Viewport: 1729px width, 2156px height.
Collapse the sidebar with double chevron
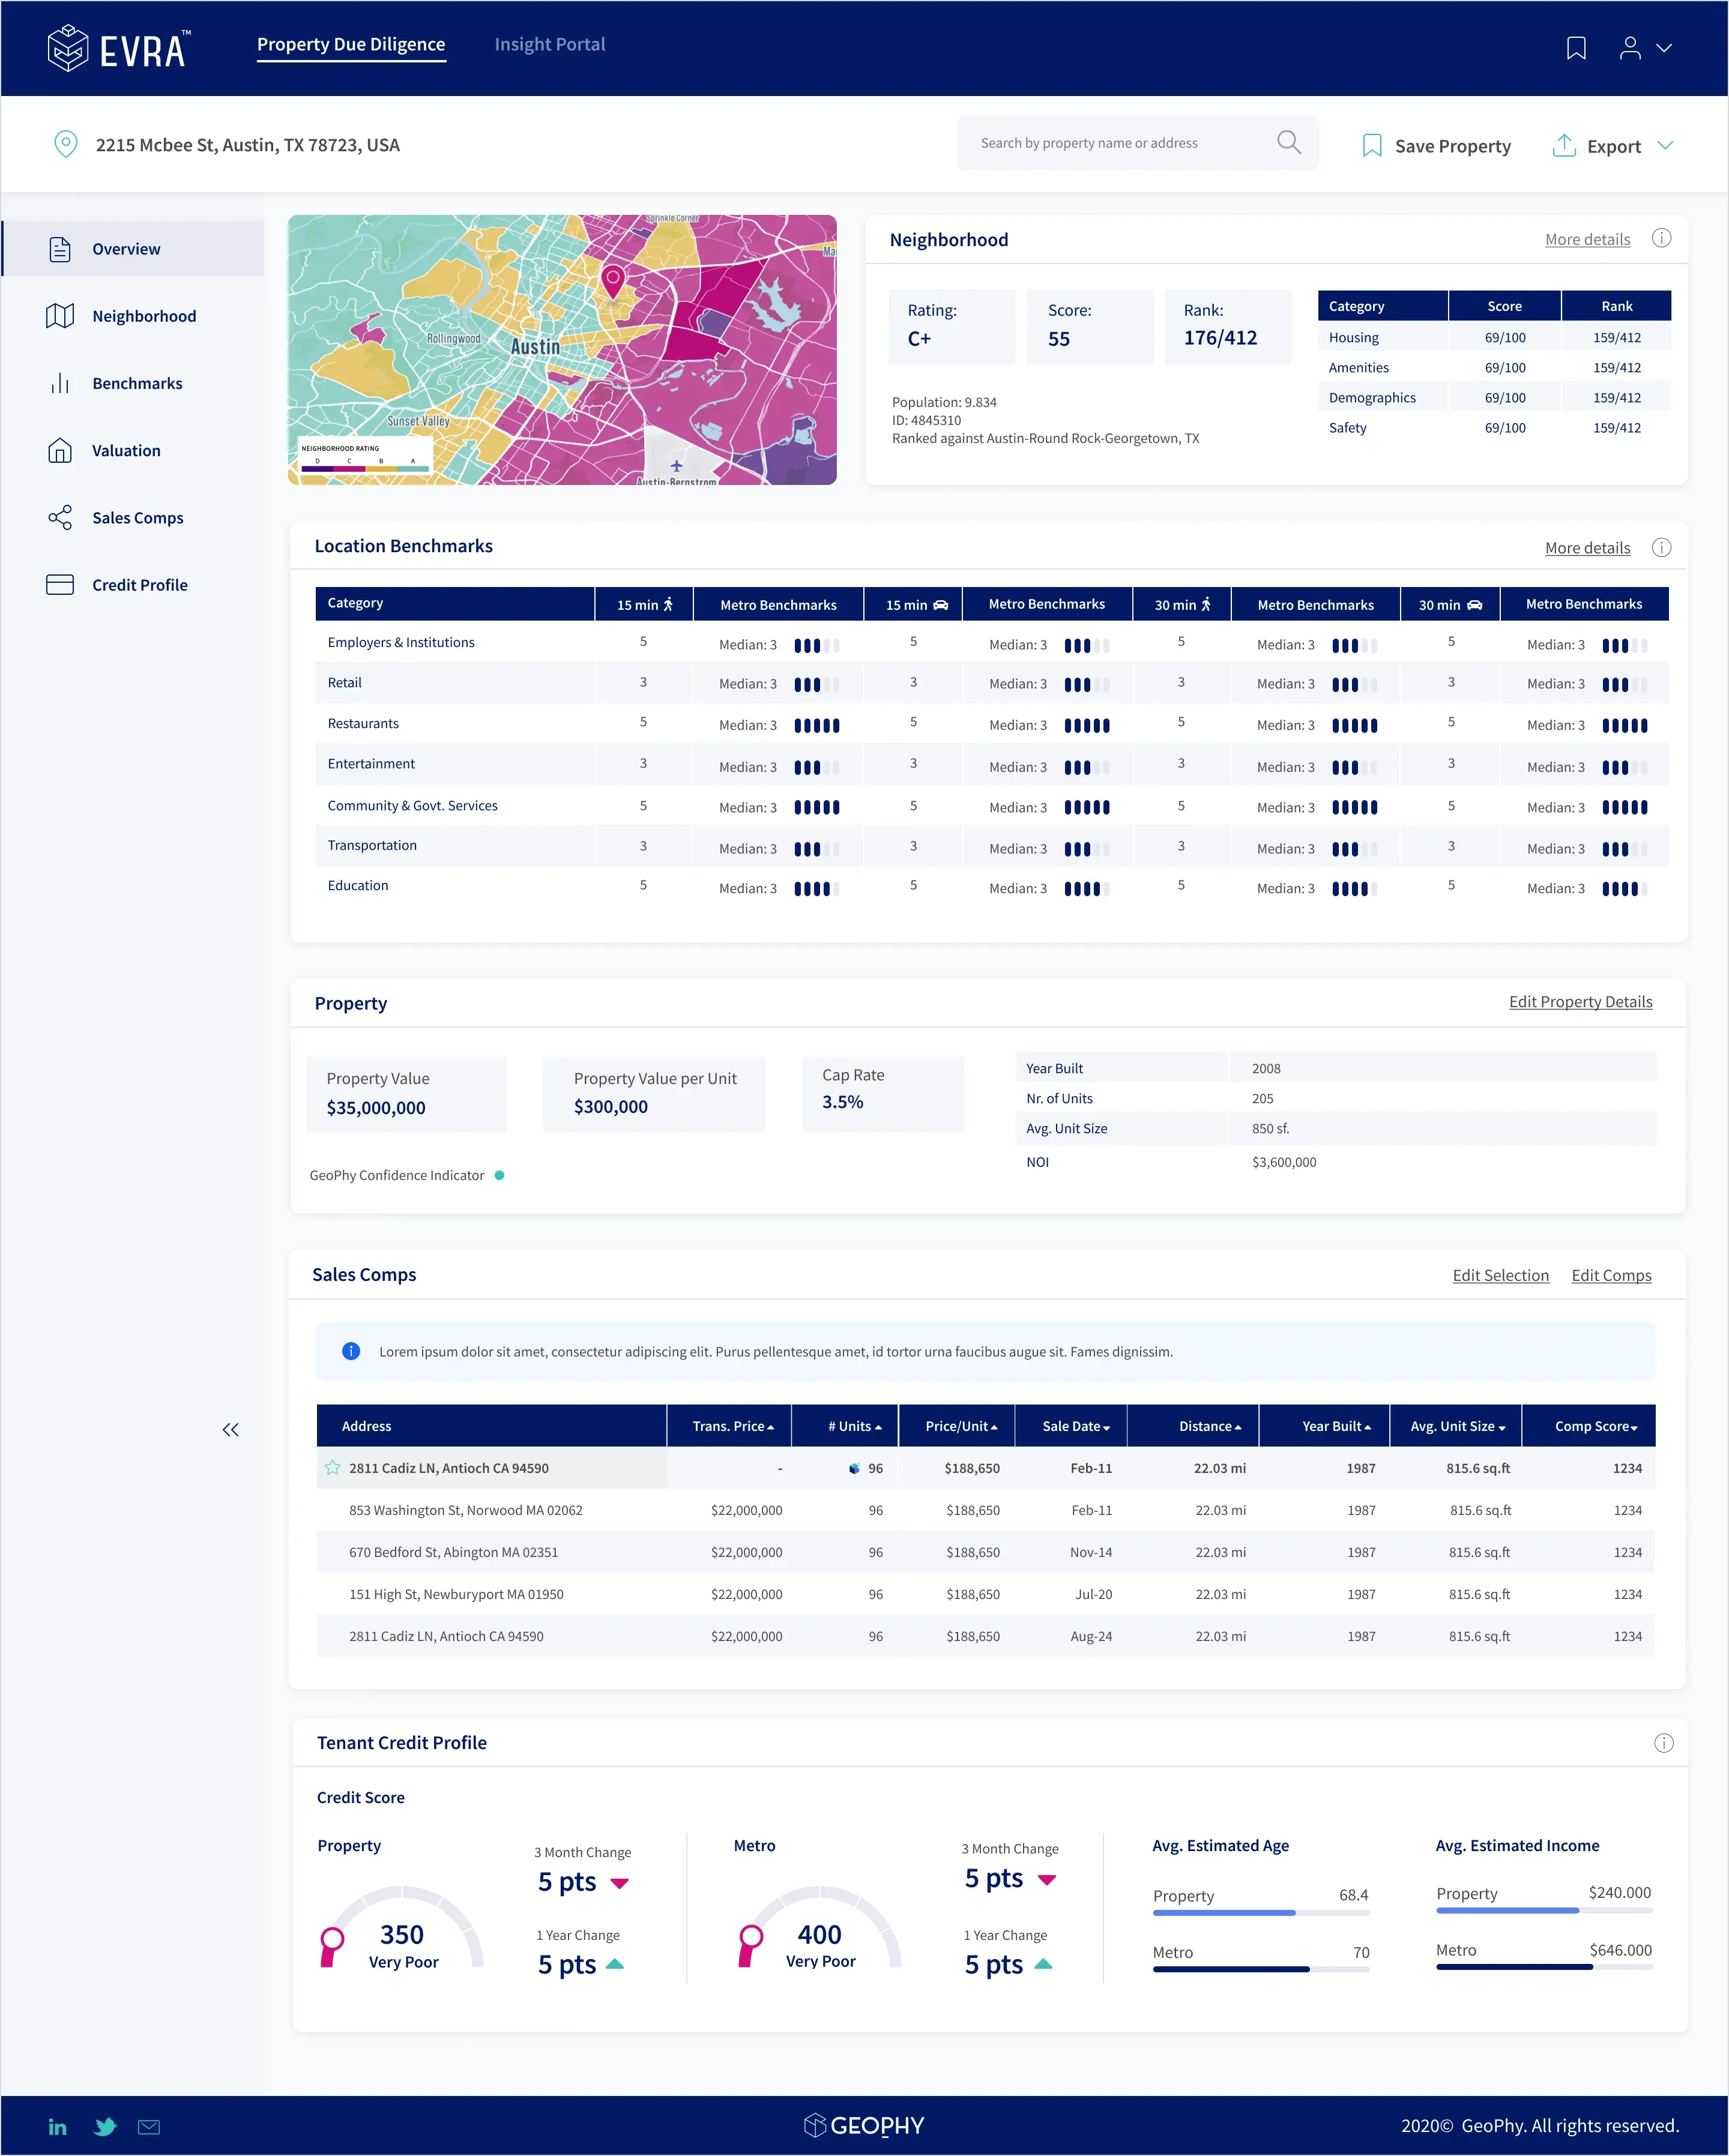(231, 1430)
